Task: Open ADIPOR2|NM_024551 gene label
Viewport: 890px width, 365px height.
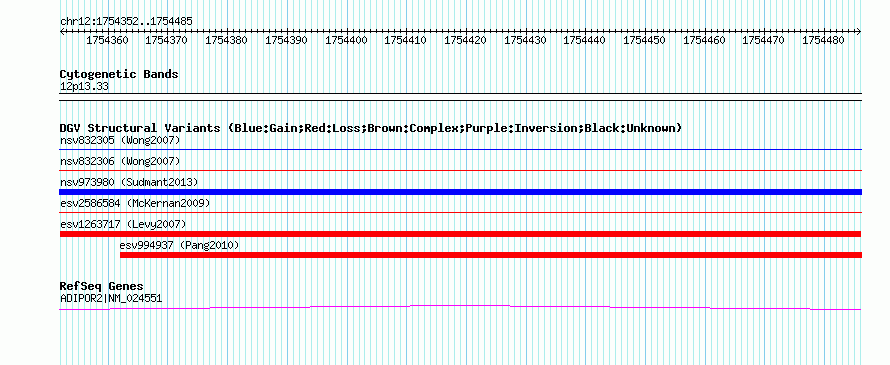Action: (x=111, y=298)
